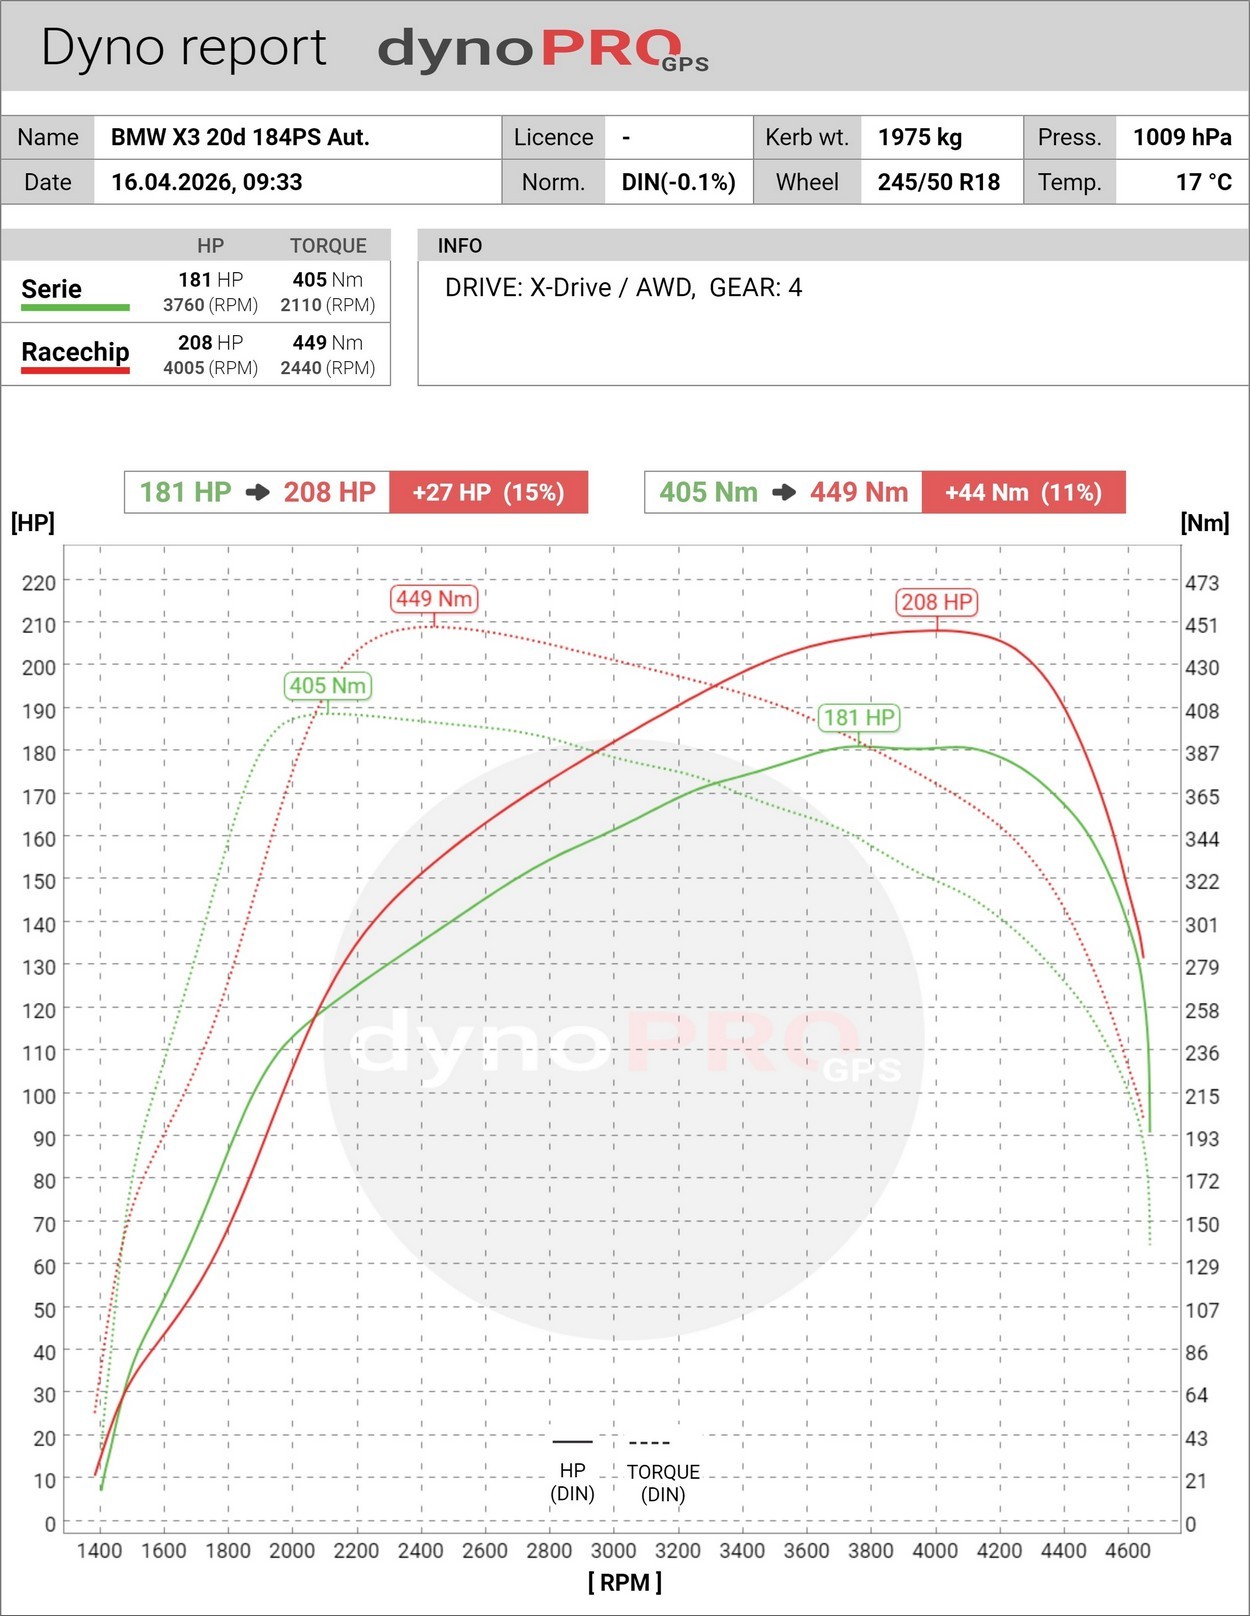The image size is (1250, 1616).
Task: Click the INFO panel header
Action: [833, 245]
